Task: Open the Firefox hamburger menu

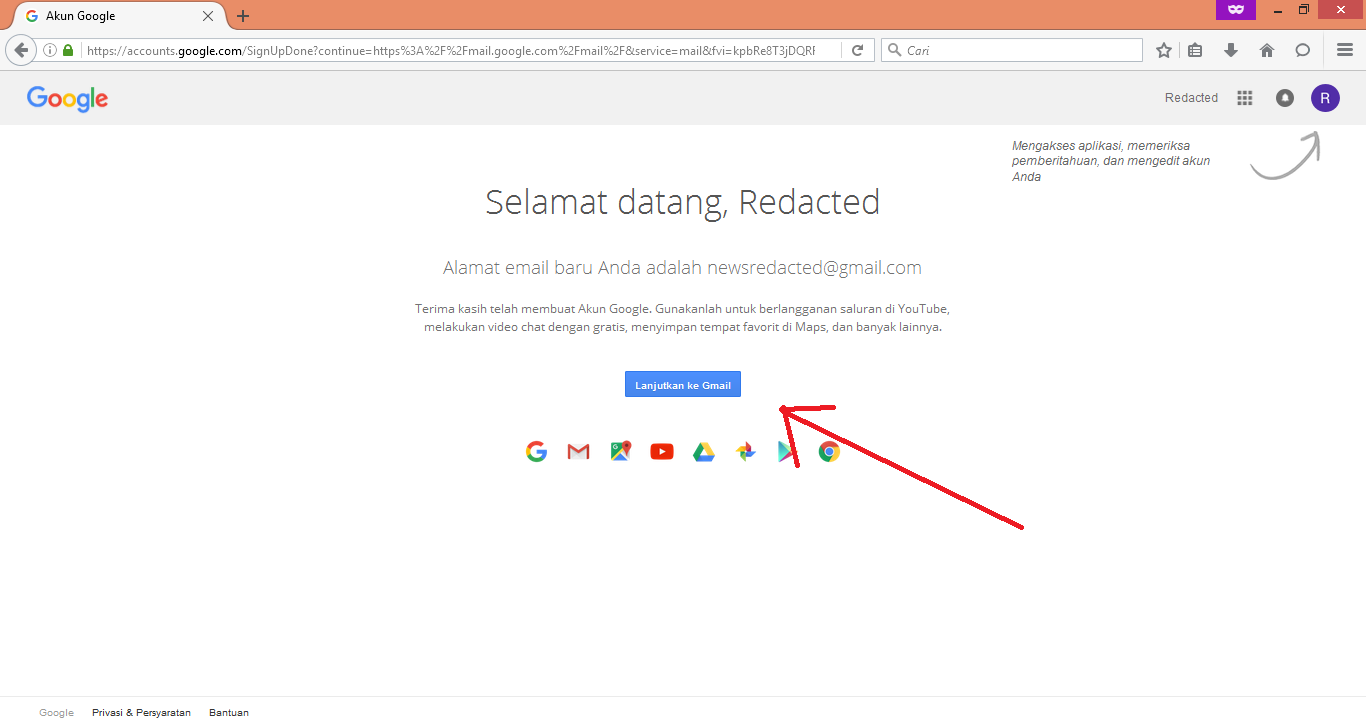Action: click(x=1345, y=50)
